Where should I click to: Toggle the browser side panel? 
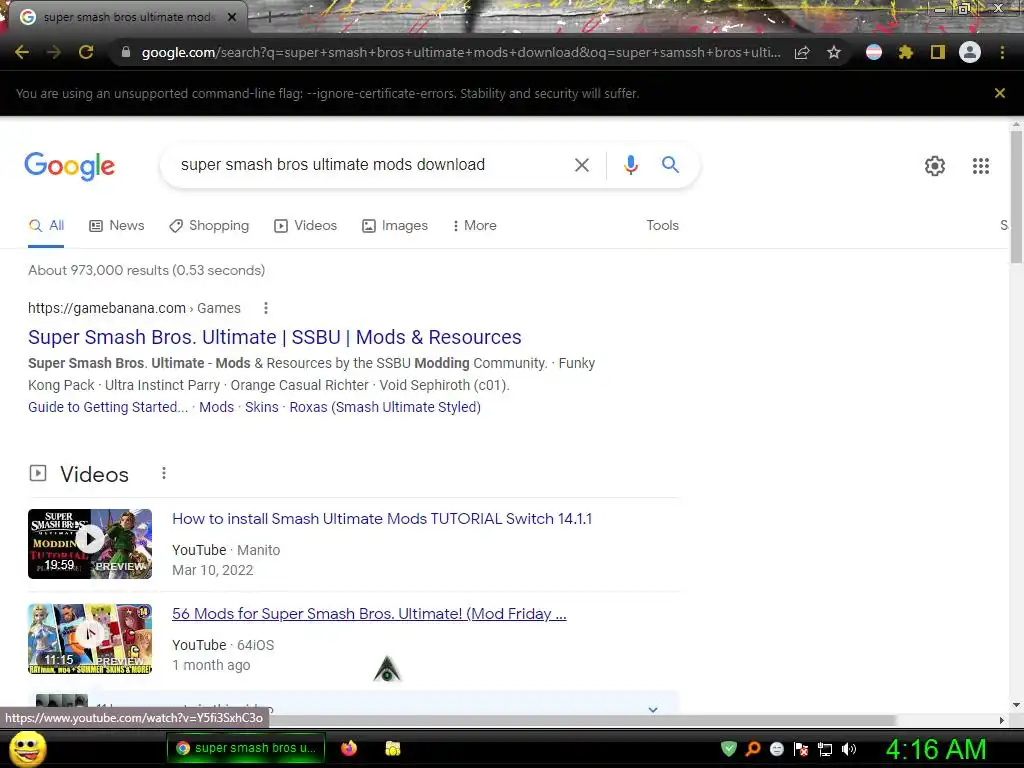coord(938,52)
